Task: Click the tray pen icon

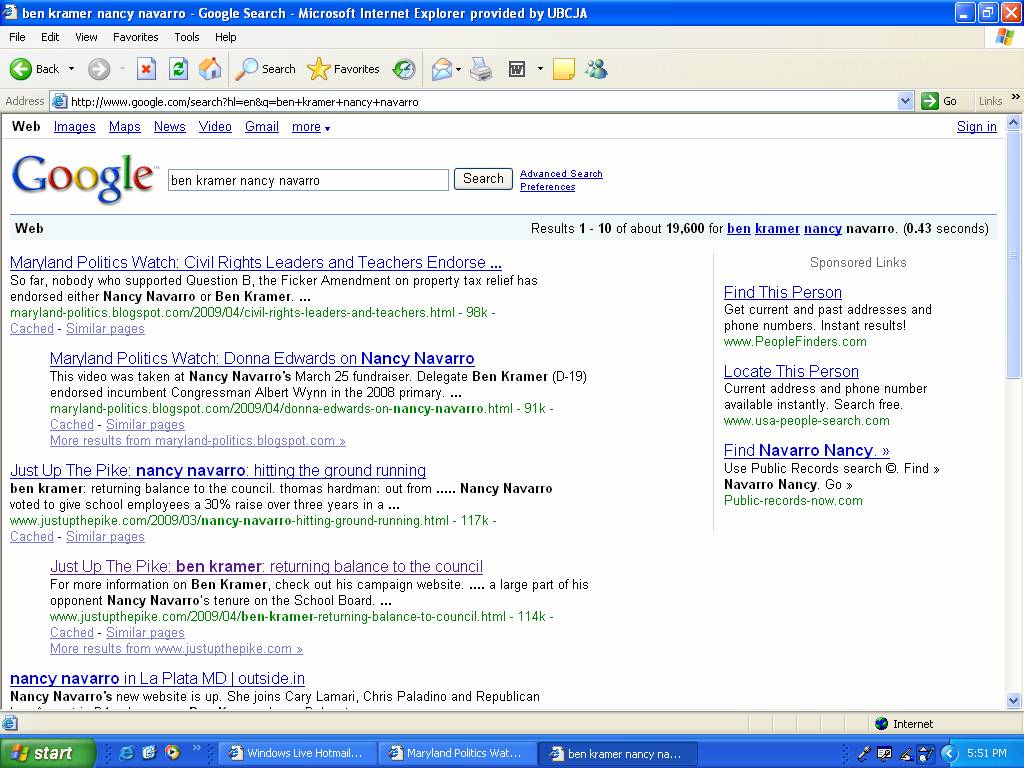Action: tap(863, 754)
